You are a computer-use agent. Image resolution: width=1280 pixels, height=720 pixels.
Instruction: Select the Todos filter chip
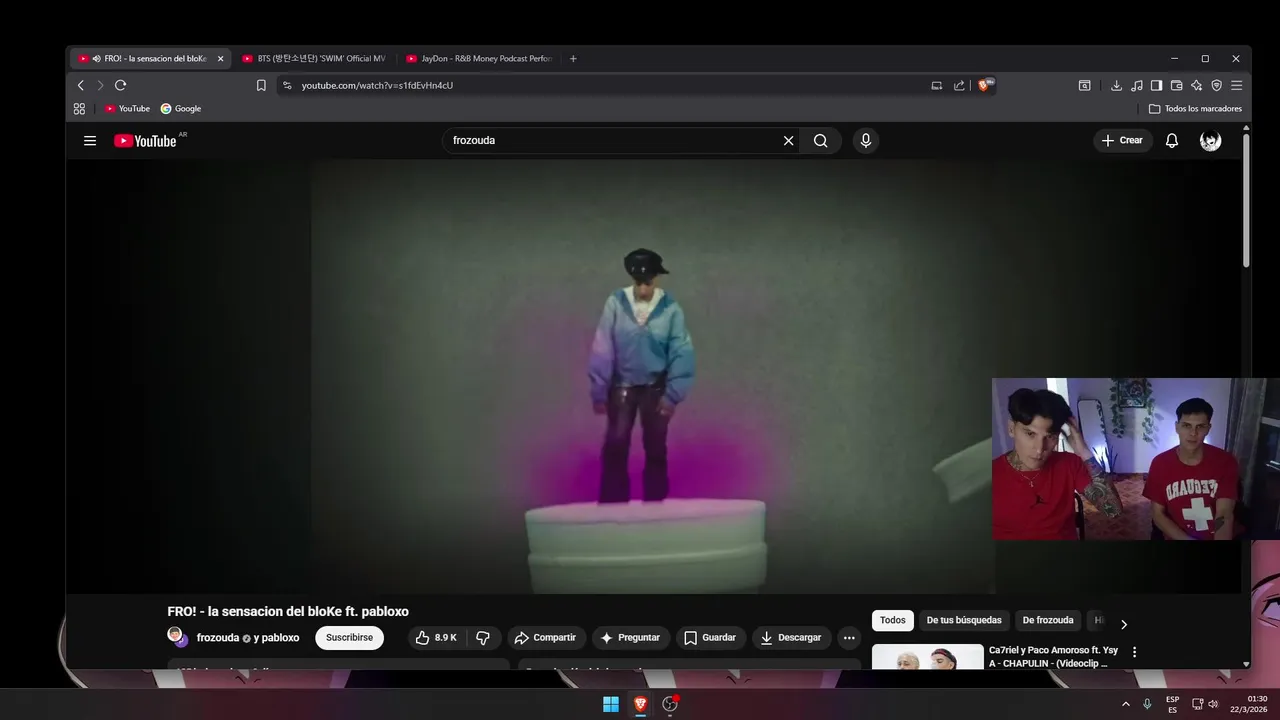893,621
